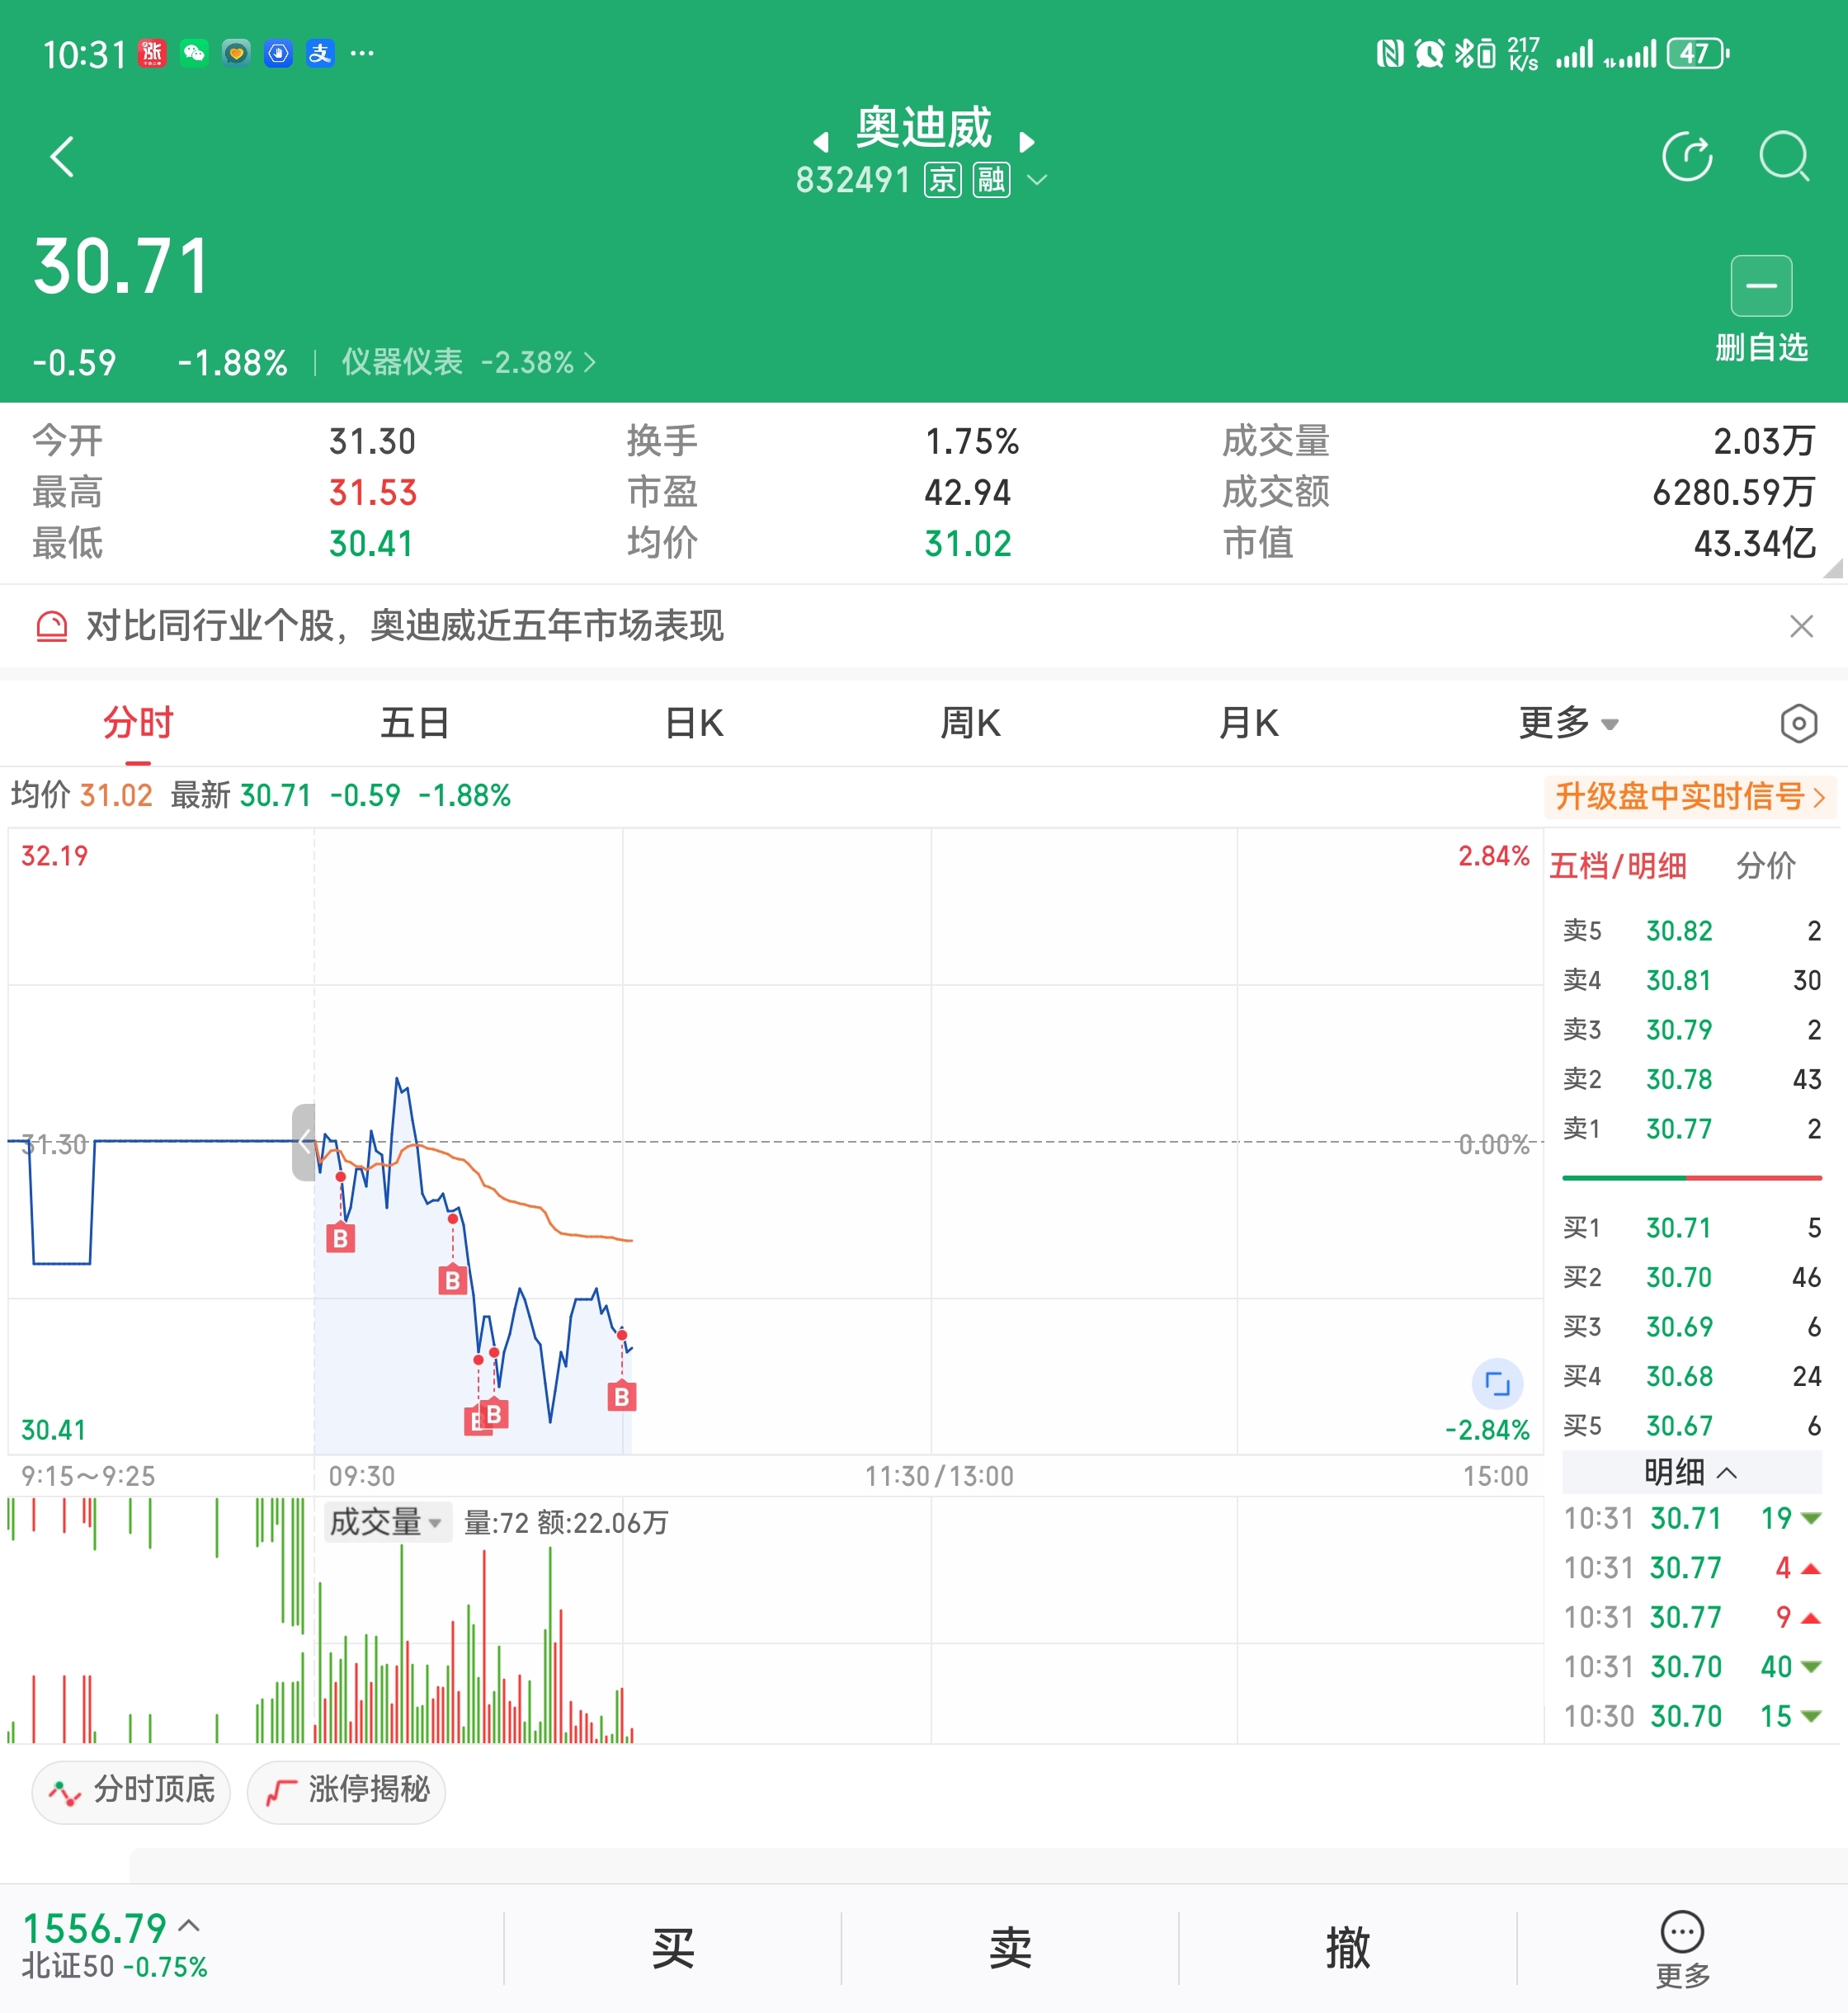Tap the WeChat notification icon
The height and width of the screenshot is (2013, 1848).
(x=194, y=53)
